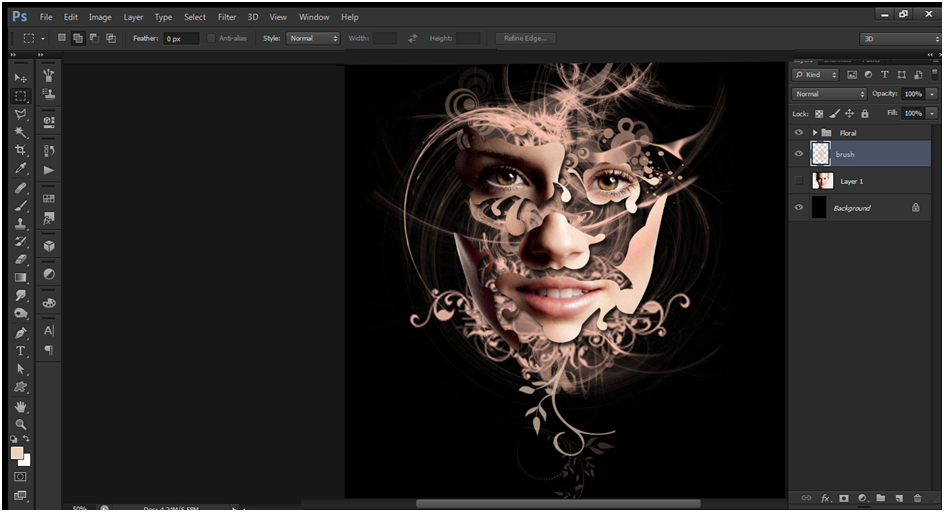Hide the Floral group
Image resolution: width=944 pixels, height=512 pixels.
coord(799,133)
